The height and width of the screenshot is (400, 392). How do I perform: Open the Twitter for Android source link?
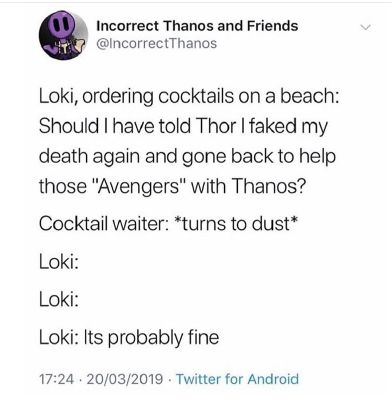[237, 379]
